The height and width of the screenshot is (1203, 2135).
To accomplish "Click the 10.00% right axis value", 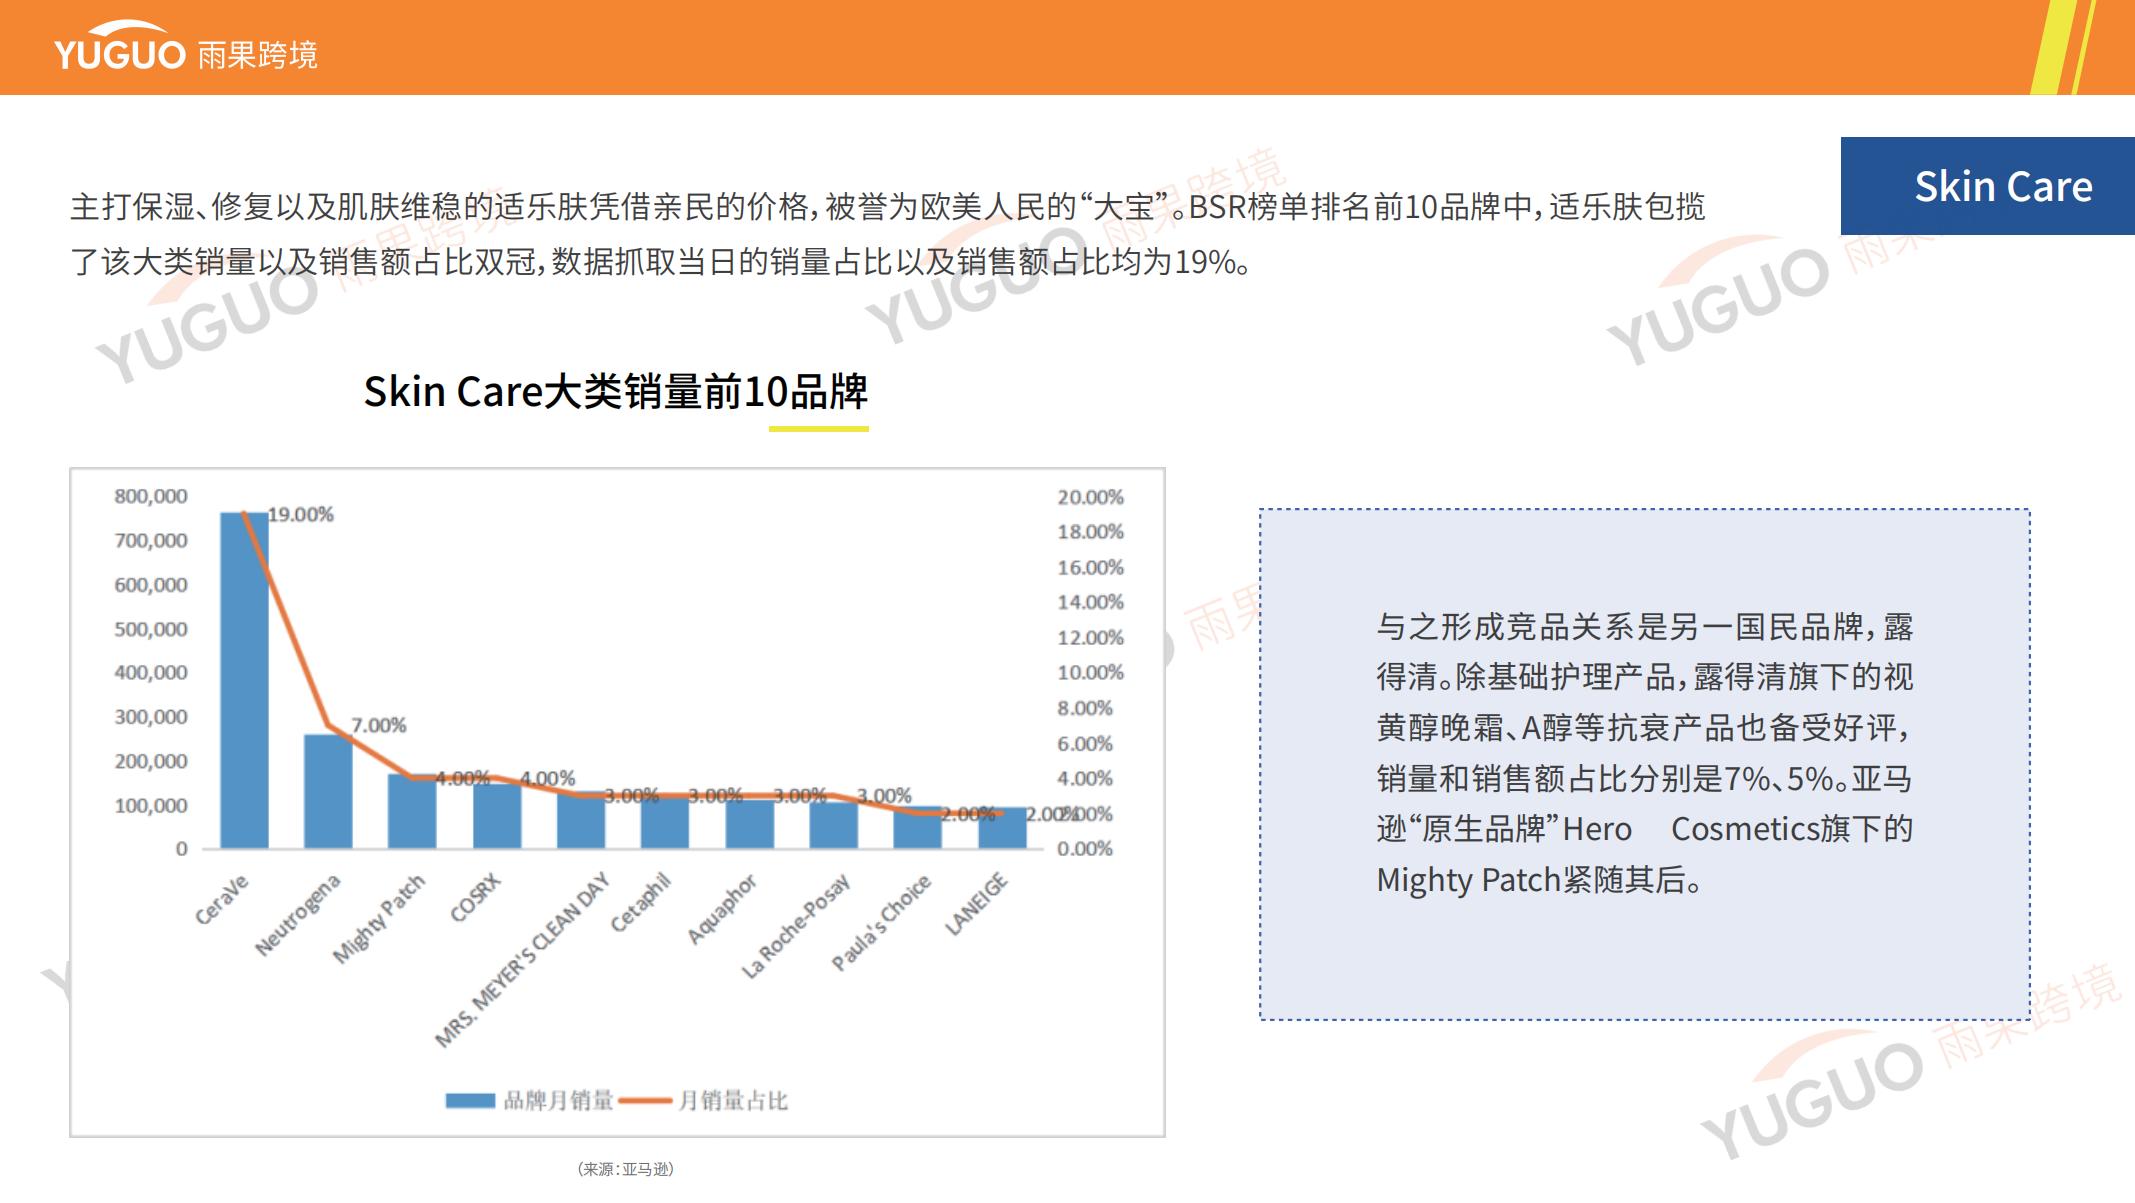I will click(x=1091, y=672).
